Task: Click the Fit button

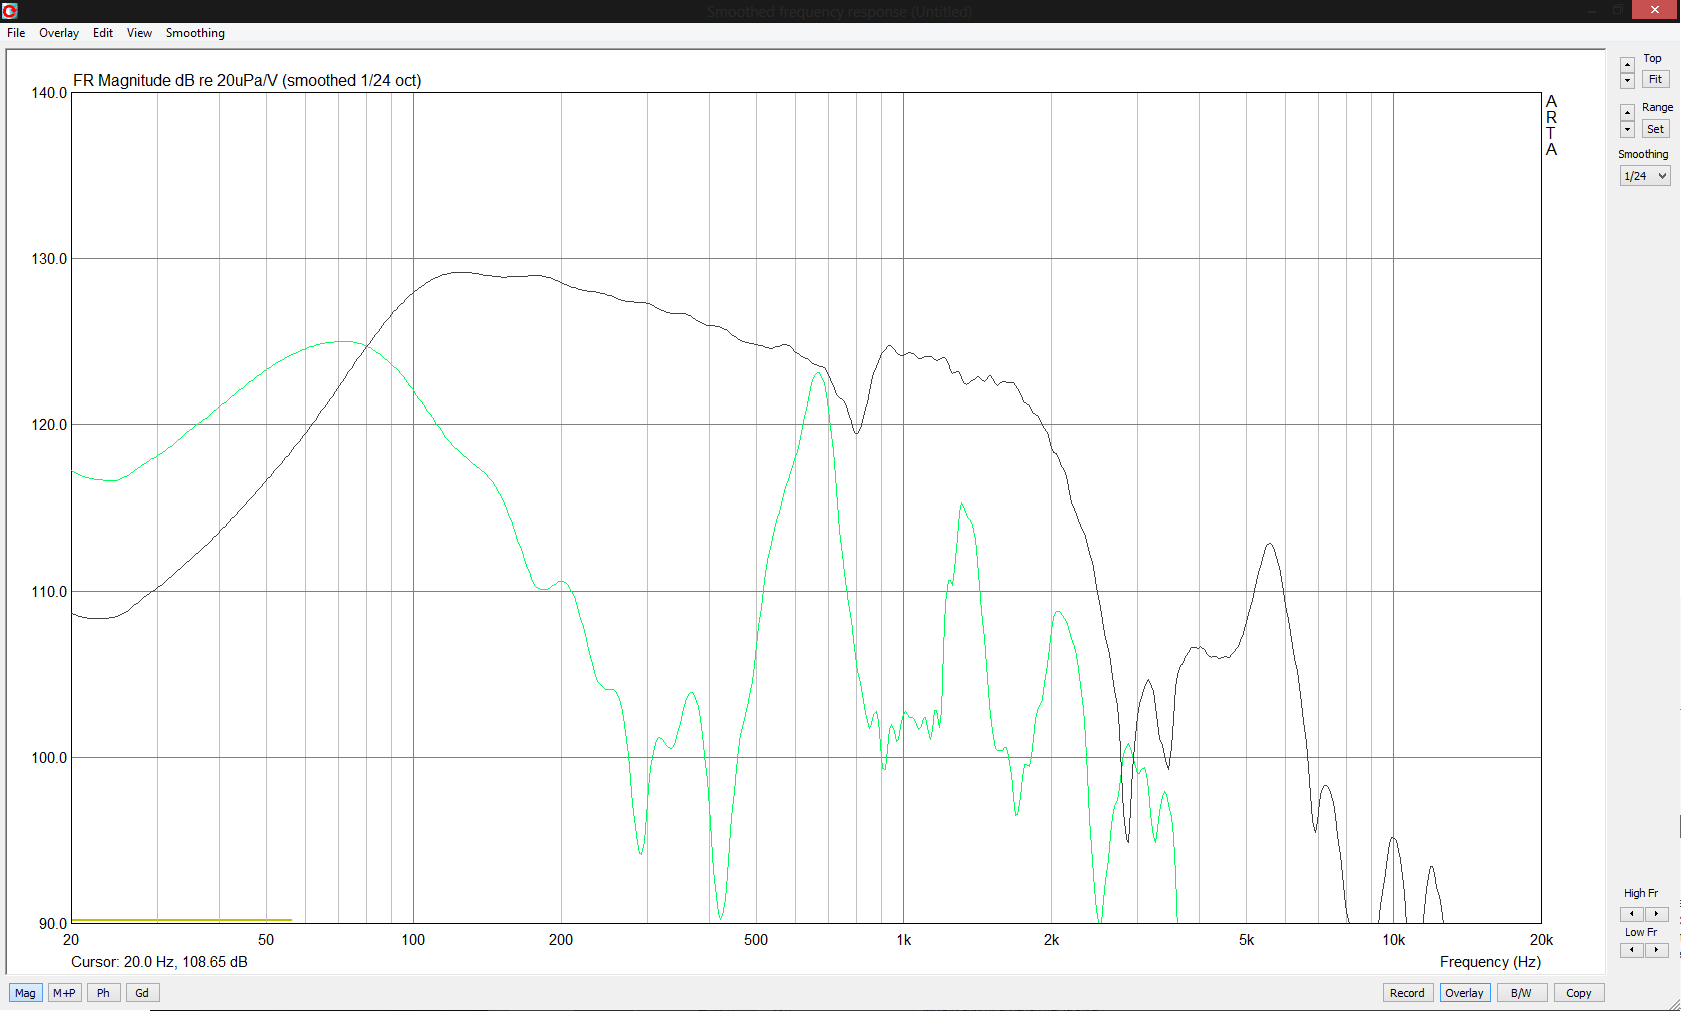Action: [x=1655, y=80]
